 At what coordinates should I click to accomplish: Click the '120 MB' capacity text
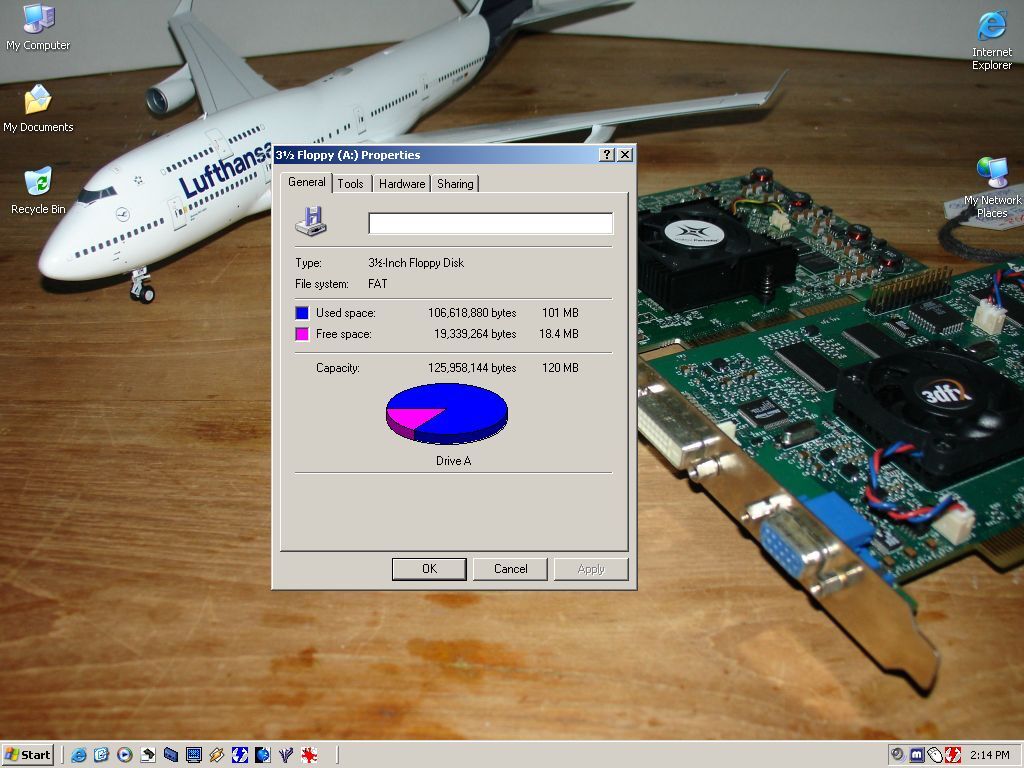tap(560, 368)
